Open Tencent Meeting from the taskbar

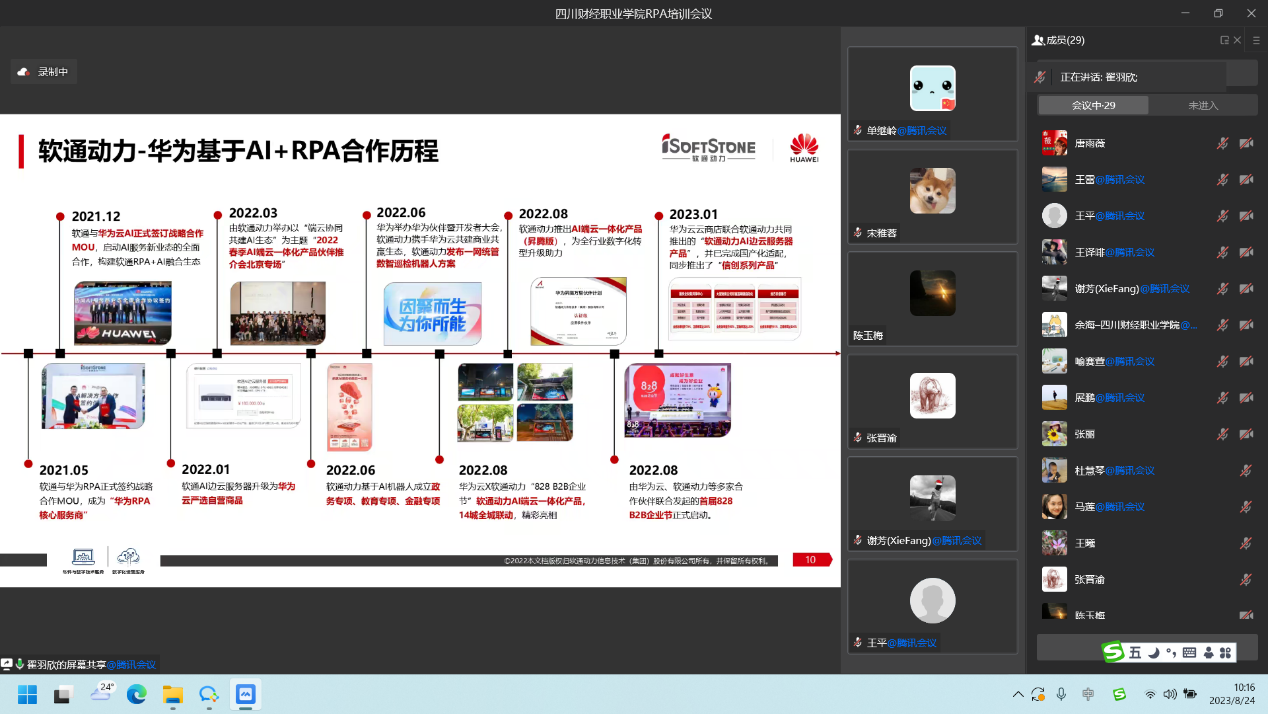(x=245, y=694)
